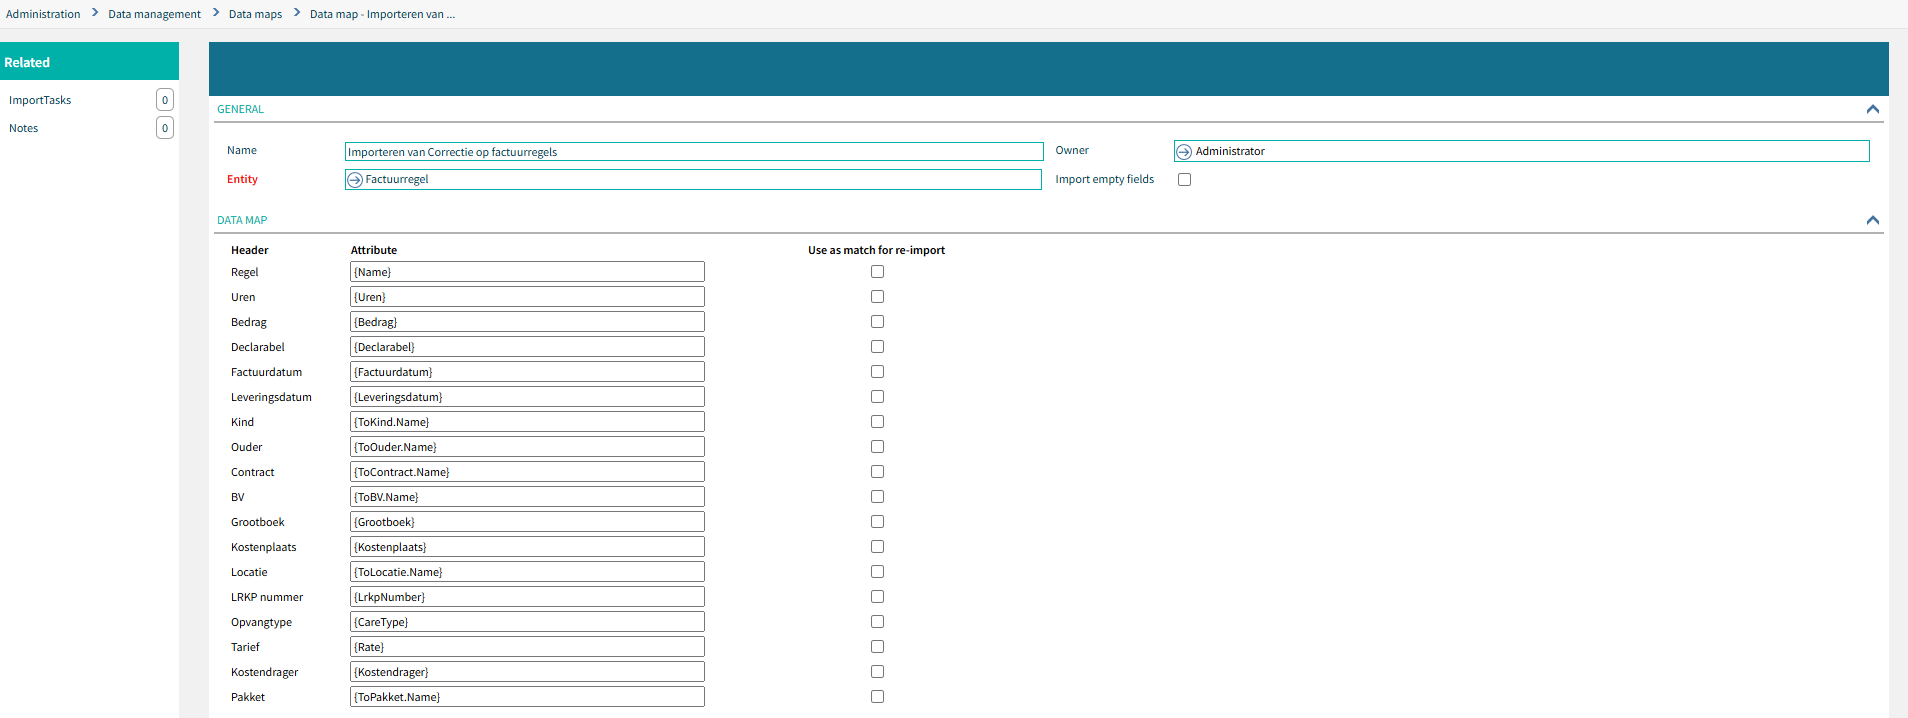Click the Entity lookup arrow icon

coord(354,180)
